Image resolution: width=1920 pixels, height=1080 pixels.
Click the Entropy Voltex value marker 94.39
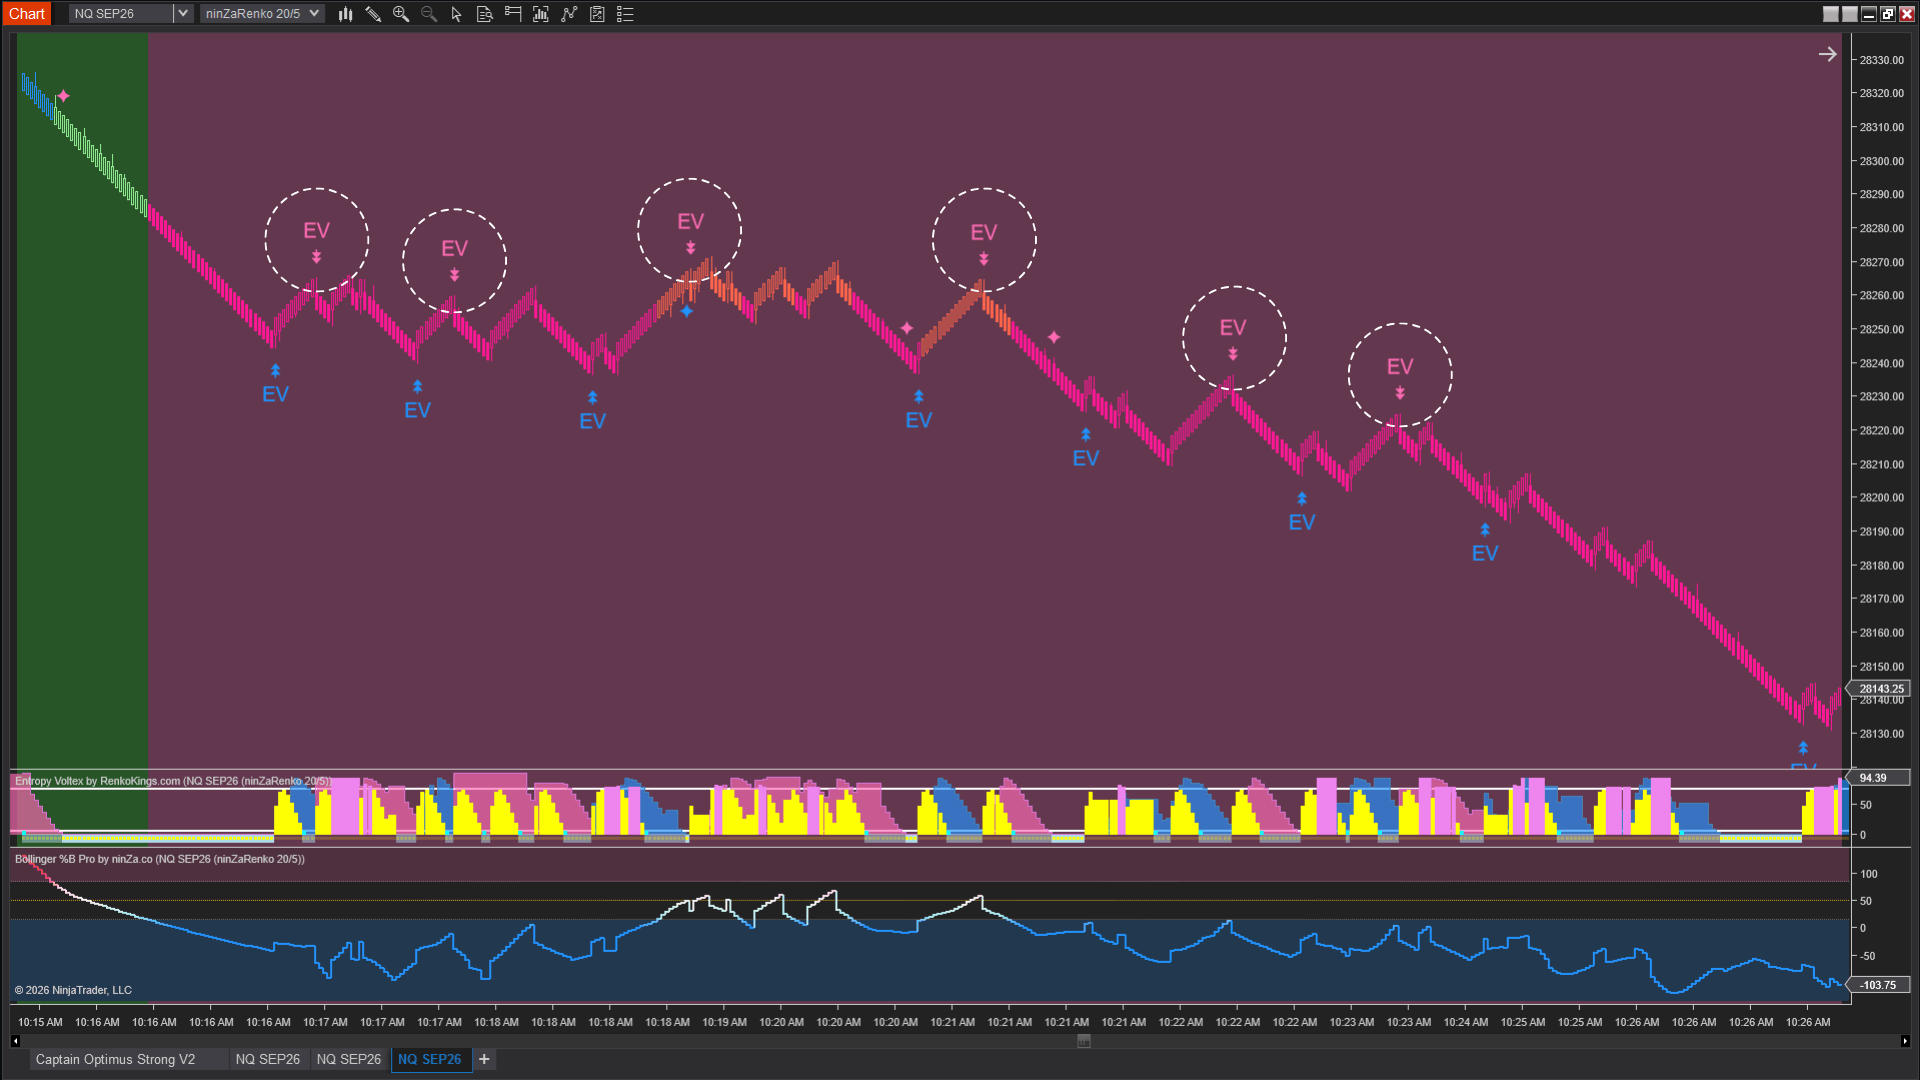point(1880,778)
